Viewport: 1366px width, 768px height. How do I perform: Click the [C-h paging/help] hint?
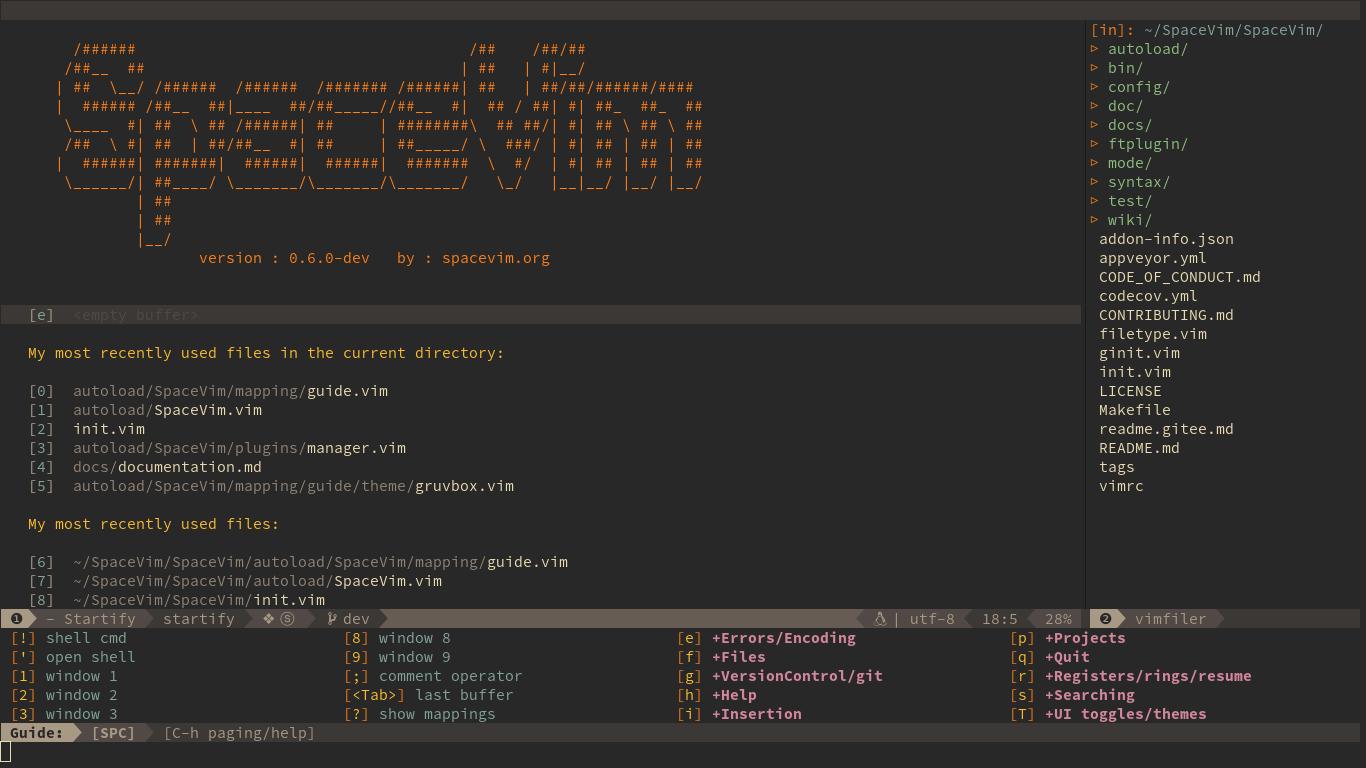point(239,733)
